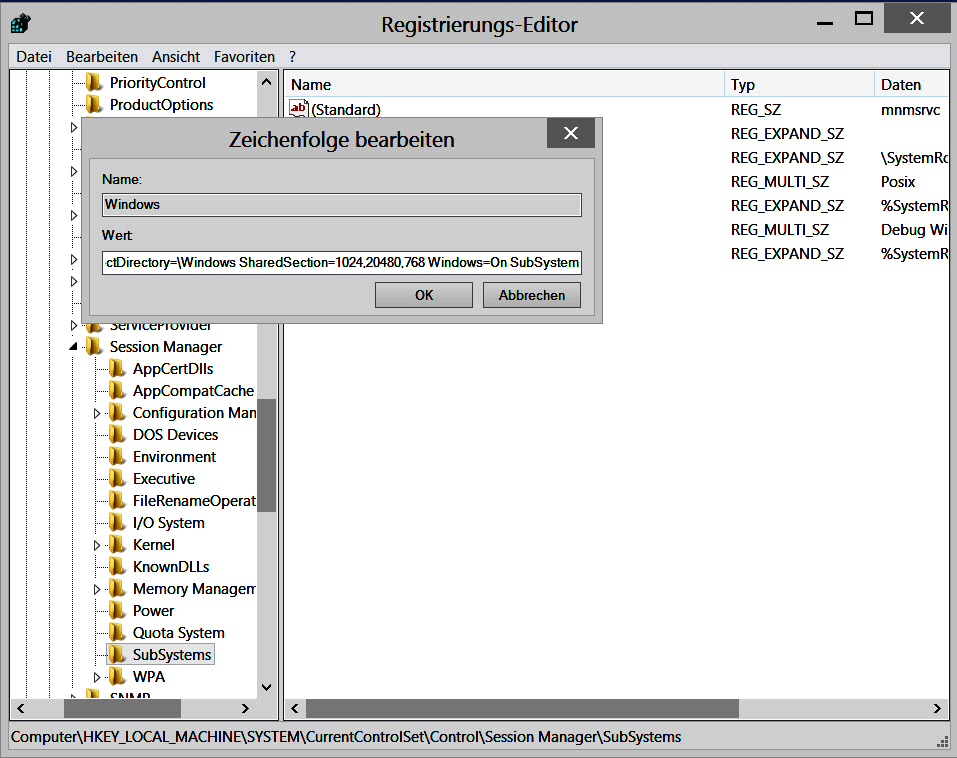This screenshot has width=957, height=758.
Task: Click the mnmsrvc data value
Action: pyautogui.click(x=911, y=110)
